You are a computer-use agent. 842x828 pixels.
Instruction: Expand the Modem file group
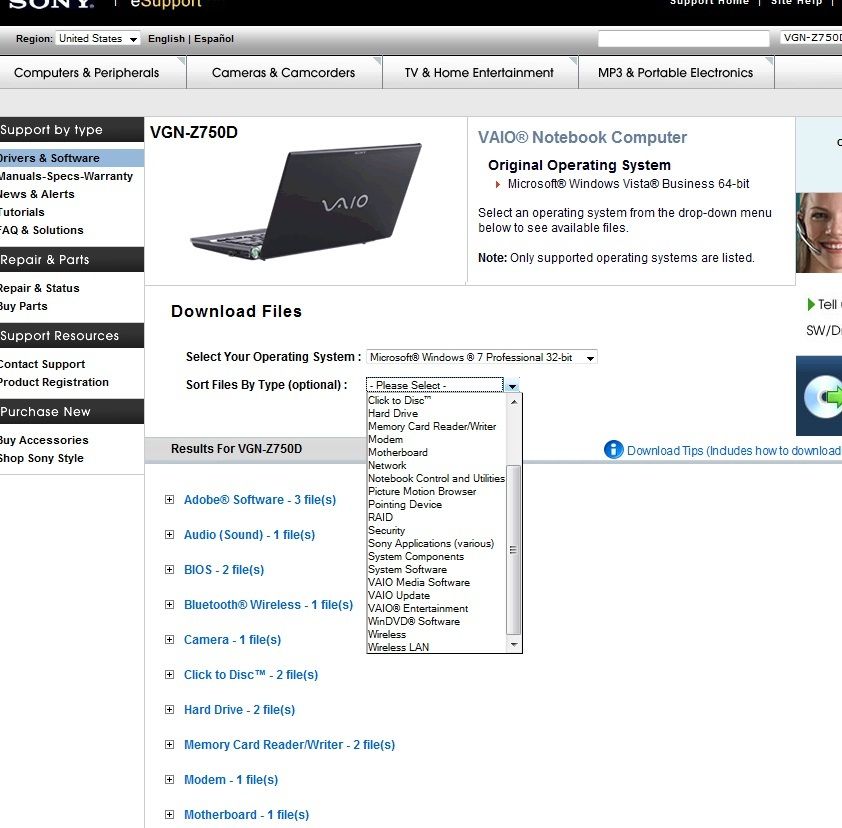[x=169, y=779]
